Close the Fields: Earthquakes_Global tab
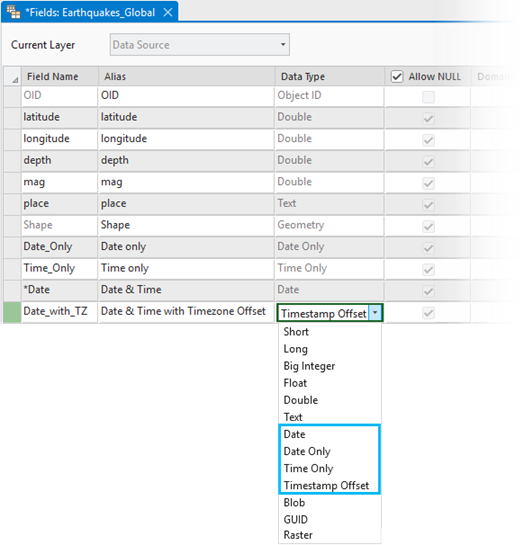 (x=168, y=13)
